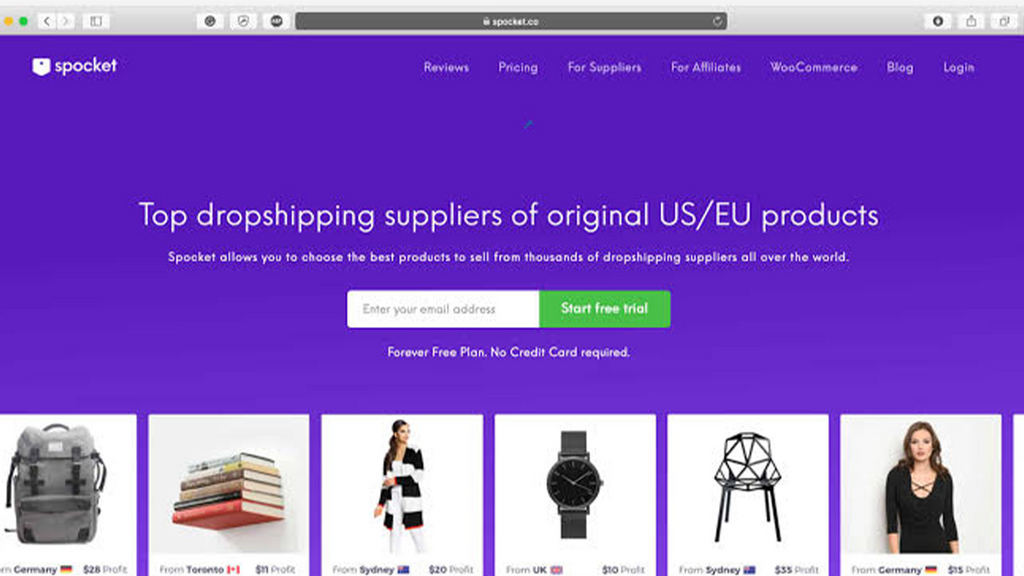
Task: Select the black watch product thumbnail
Action: point(575,485)
